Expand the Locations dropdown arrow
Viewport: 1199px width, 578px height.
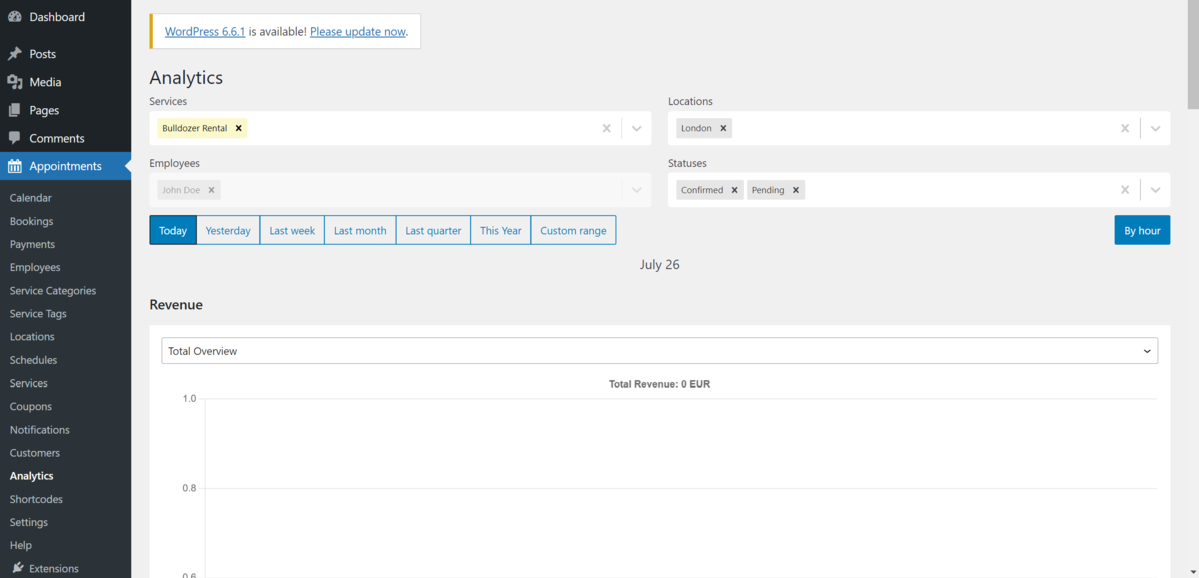tap(1155, 128)
